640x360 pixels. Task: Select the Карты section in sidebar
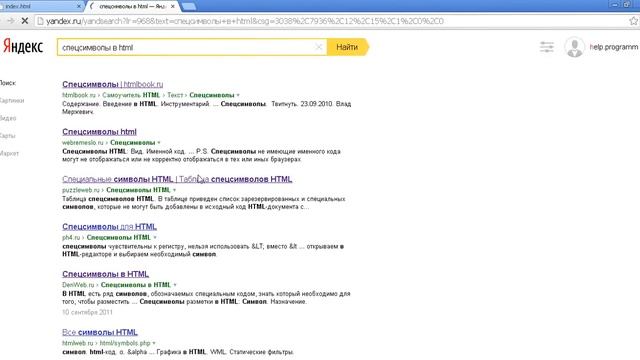pyautogui.click(x=7, y=136)
